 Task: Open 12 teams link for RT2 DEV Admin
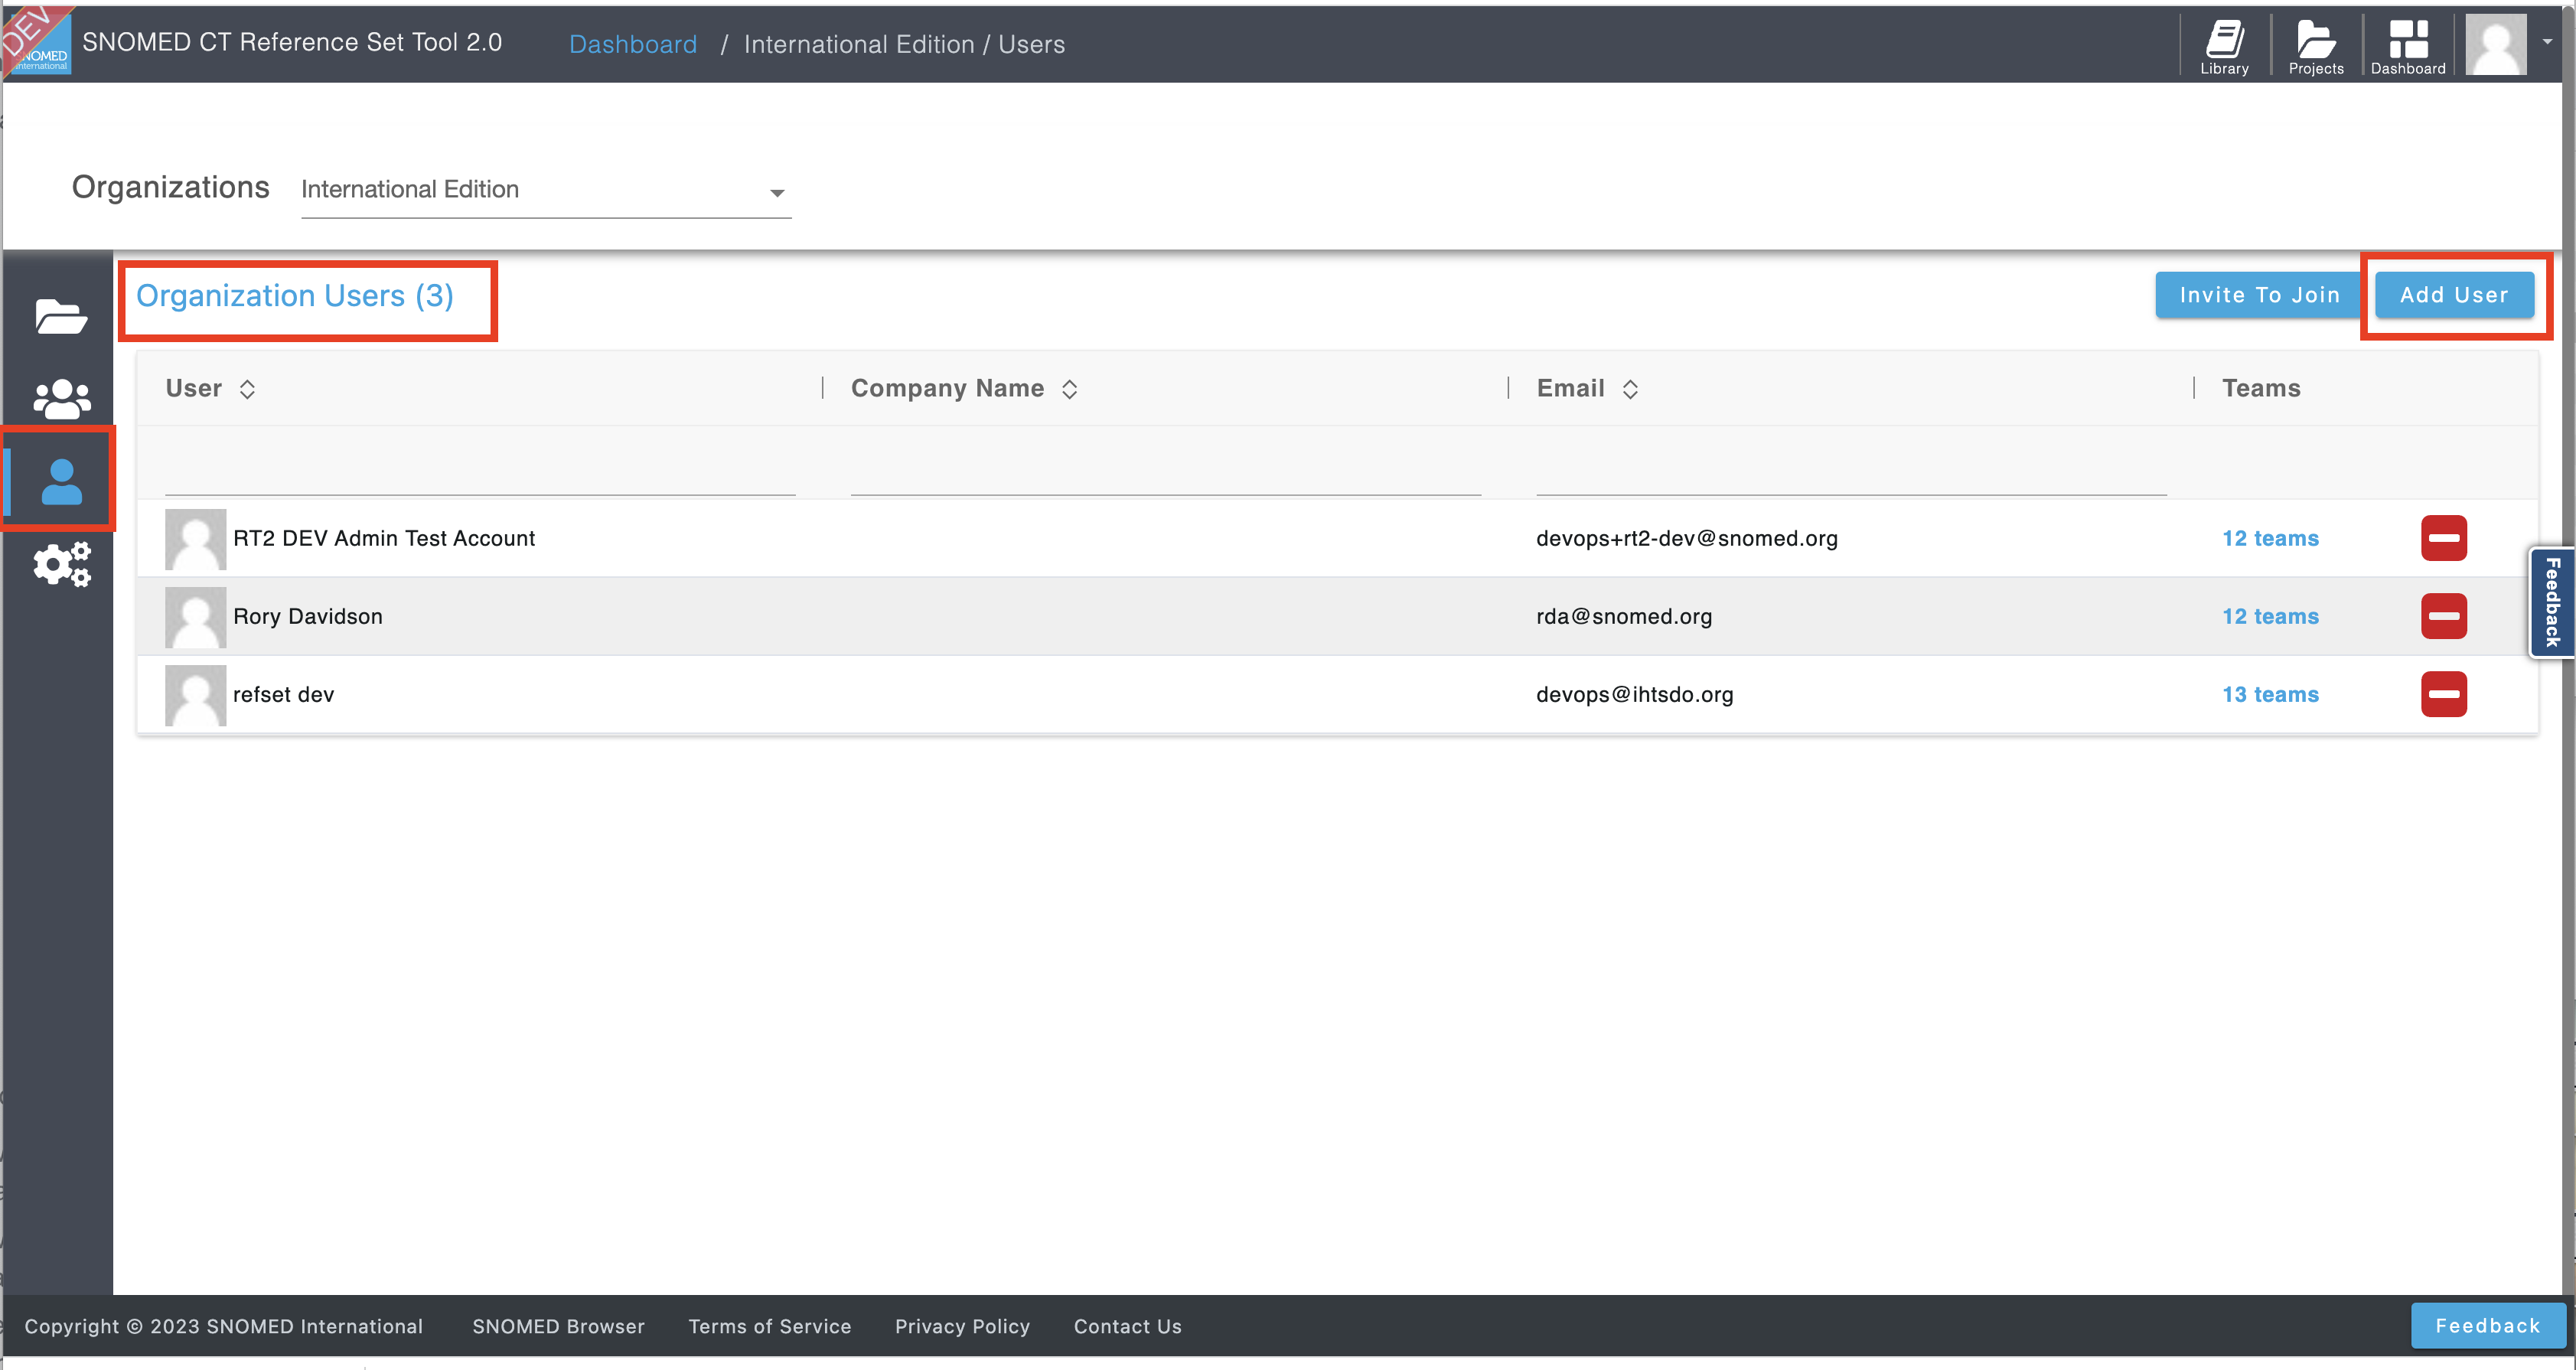(2270, 538)
